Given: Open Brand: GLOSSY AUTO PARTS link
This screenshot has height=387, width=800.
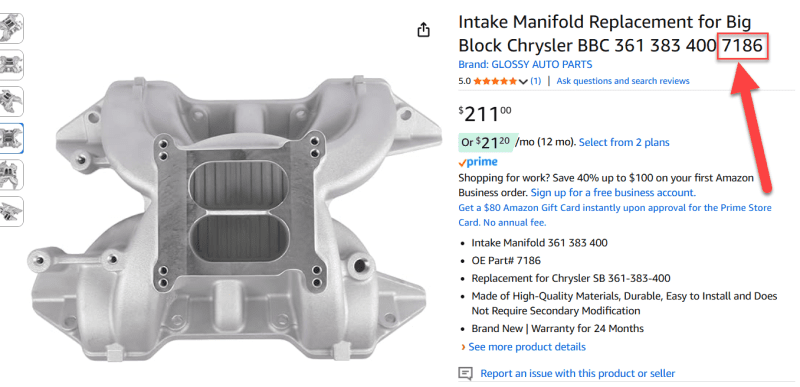Looking at the screenshot, I should pyautogui.click(x=525, y=65).
